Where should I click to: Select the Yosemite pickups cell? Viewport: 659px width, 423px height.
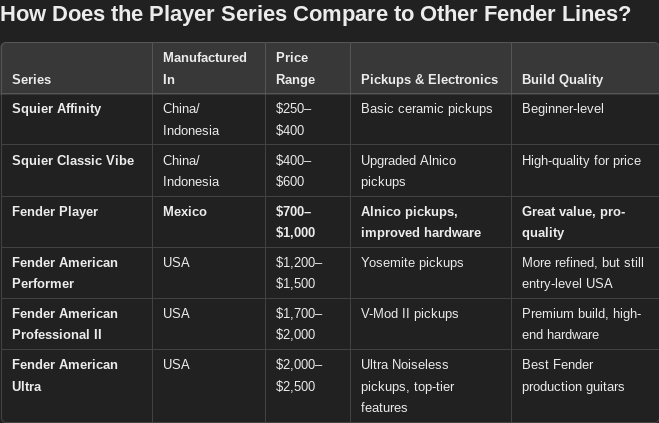tap(412, 262)
